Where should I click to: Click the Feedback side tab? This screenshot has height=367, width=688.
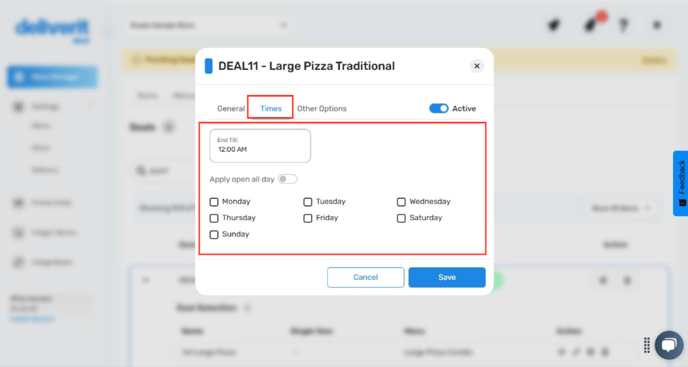pyautogui.click(x=681, y=183)
